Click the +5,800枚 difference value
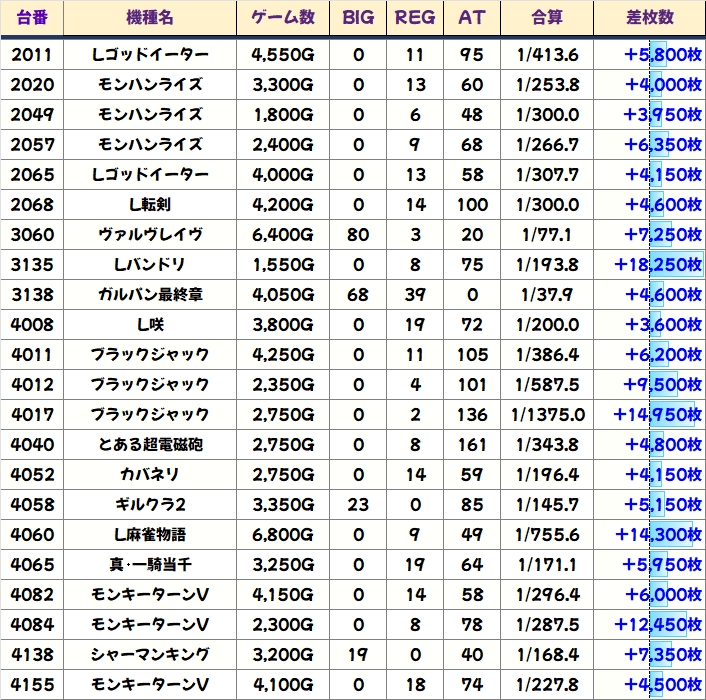 pyautogui.click(x=663, y=55)
